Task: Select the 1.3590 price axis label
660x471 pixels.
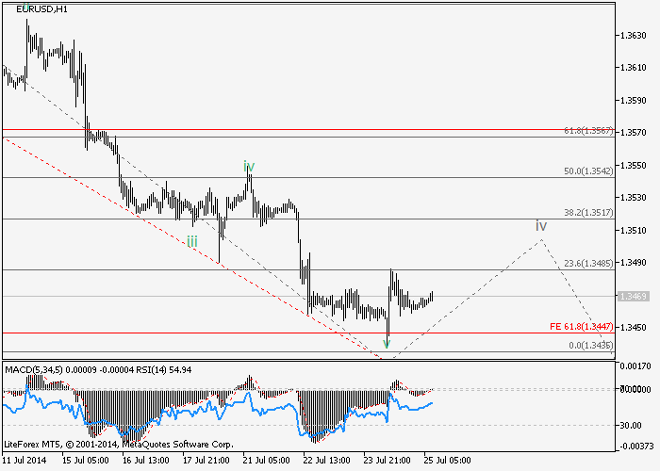Action: [x=633, y=101]
